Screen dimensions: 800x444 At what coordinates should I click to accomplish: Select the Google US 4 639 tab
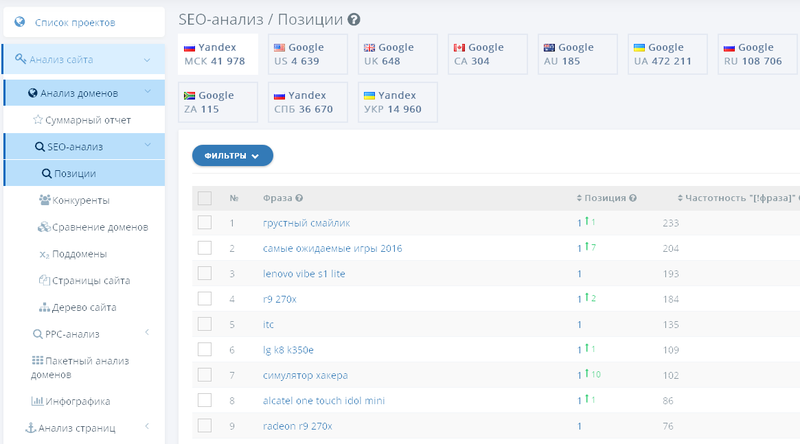pos(308,54)
